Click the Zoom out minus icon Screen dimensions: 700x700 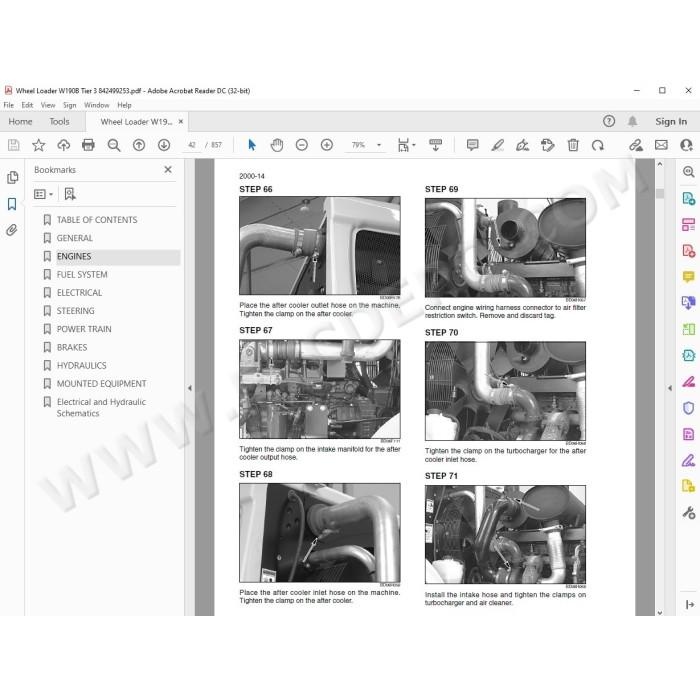(x=302, y=145)
